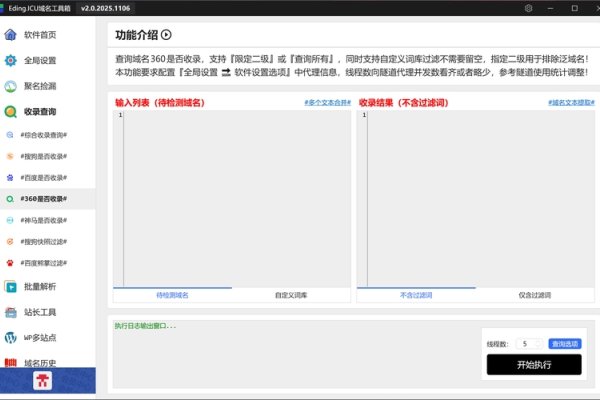Open 域名历史 via its red icon
This screenshot has width=600, height=400.
pos(10,362)
